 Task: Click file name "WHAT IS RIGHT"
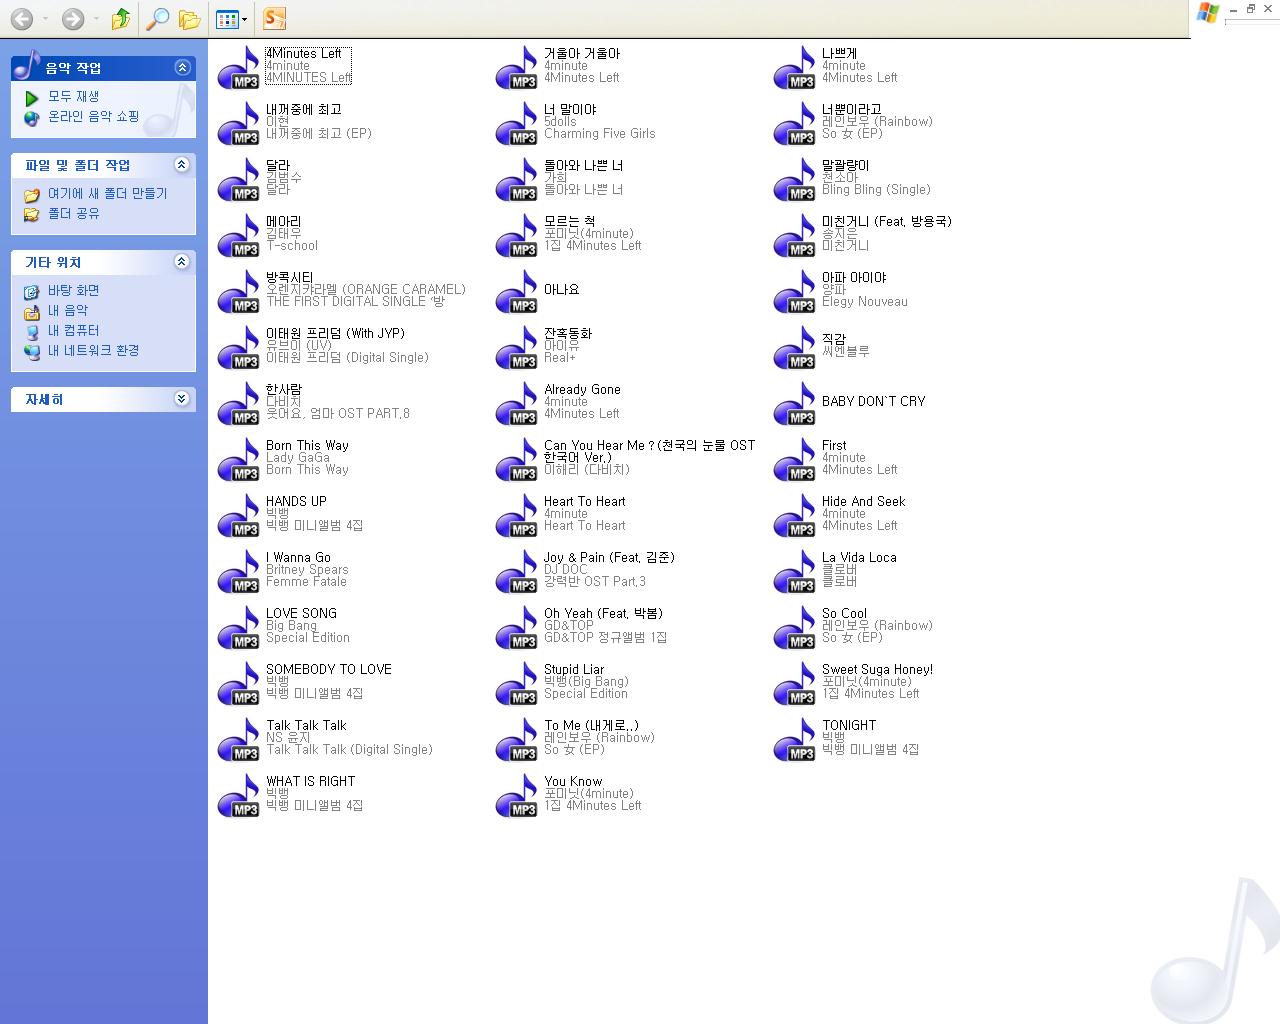tap(311, 782)
